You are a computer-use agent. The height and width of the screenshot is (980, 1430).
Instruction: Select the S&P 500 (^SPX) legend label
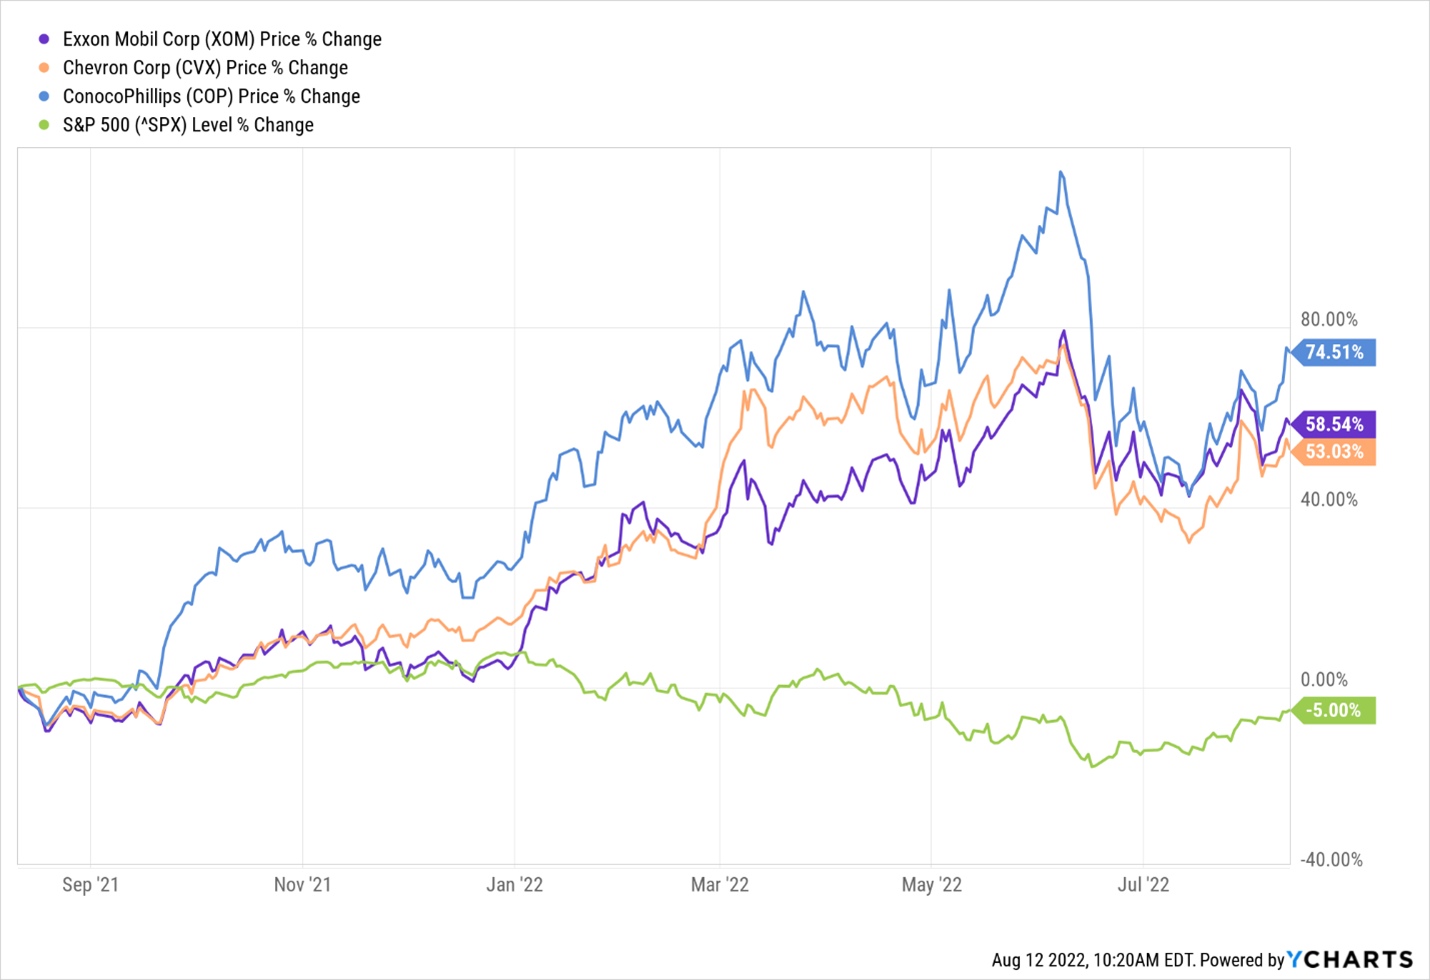(x=188, y=125)
